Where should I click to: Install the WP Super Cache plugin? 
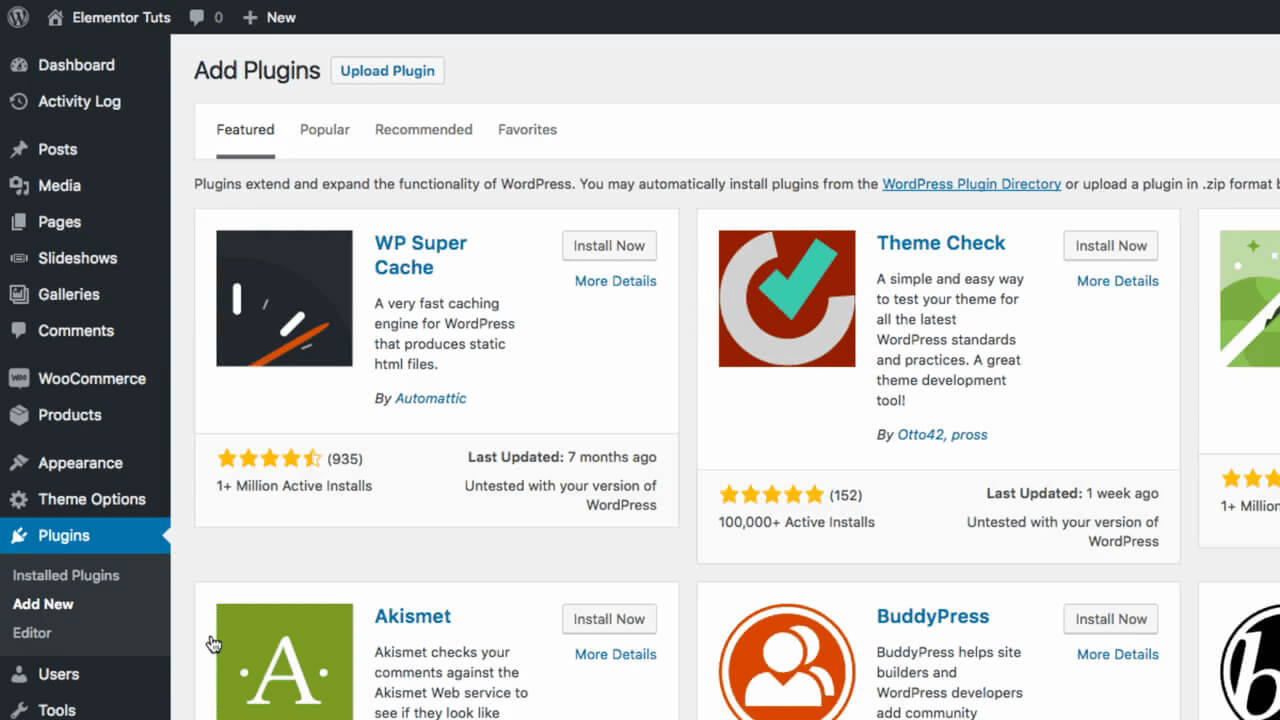[609, 245]
